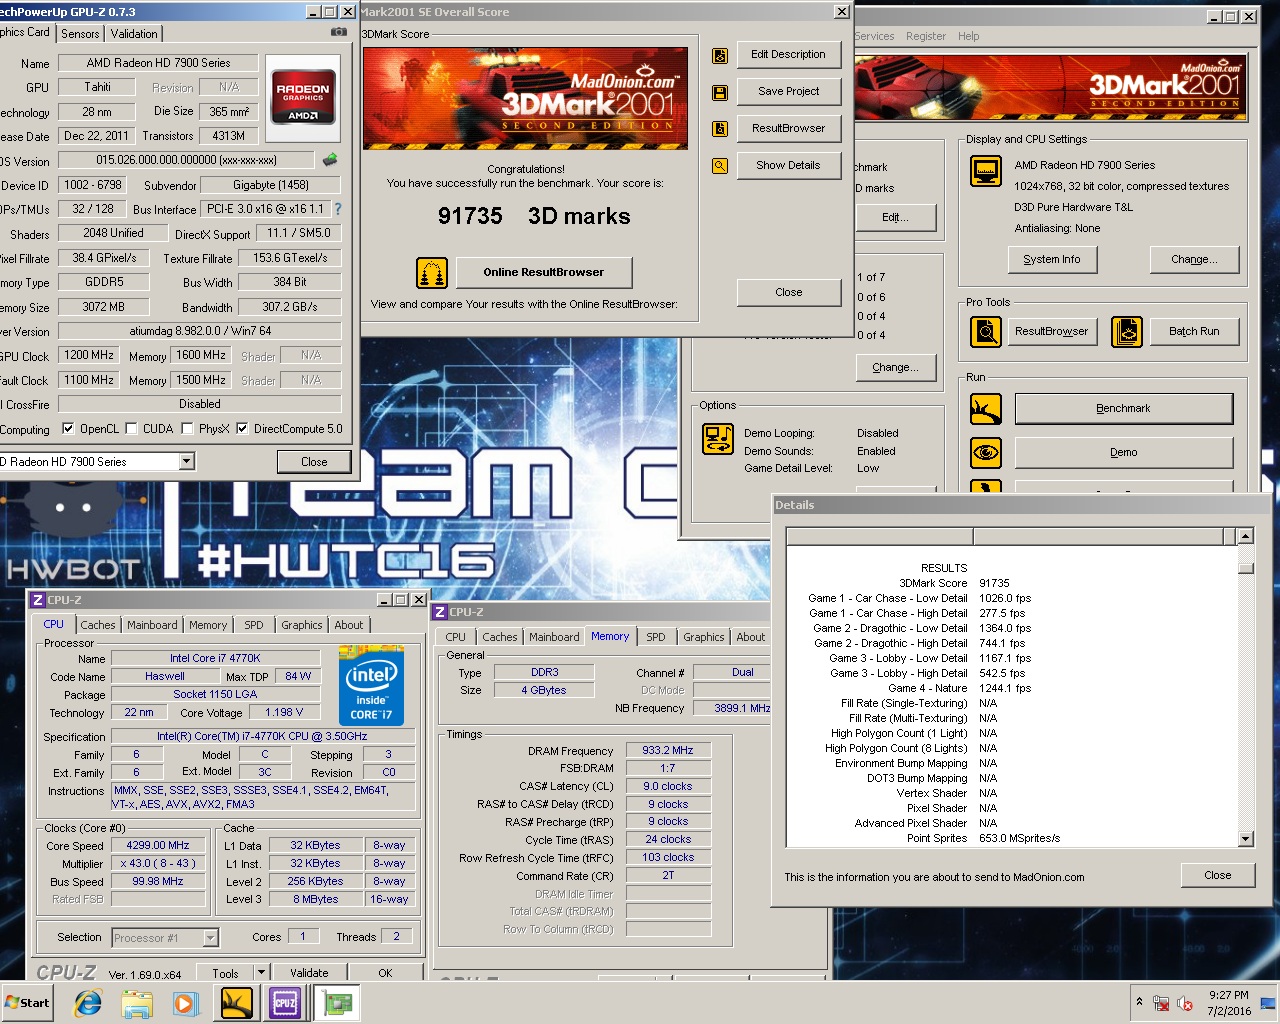This screenshot has height=1024, width=1280.
Task: Open the Register menu in 3DMark2001
Action: point(926,36)
